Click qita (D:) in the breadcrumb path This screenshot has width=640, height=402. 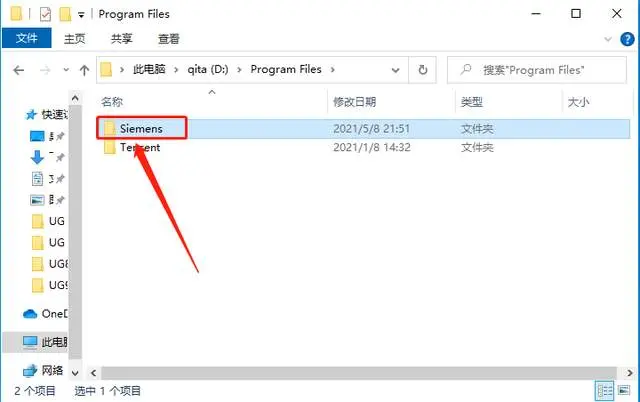pyautogui.click(x=208, y=70)
